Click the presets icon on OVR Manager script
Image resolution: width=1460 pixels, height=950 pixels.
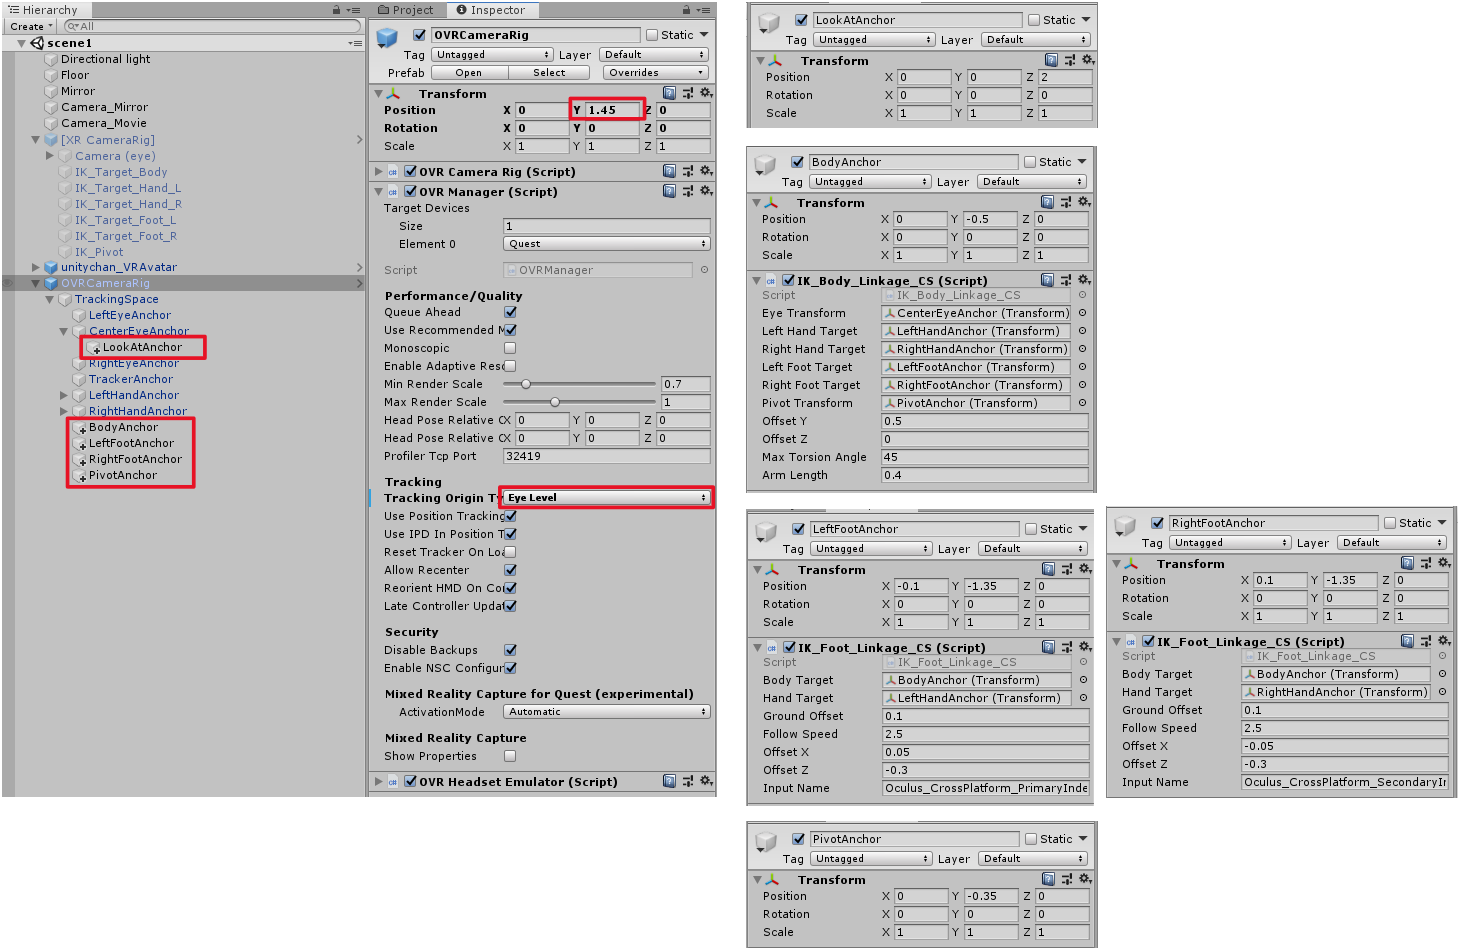click(686, 191)
